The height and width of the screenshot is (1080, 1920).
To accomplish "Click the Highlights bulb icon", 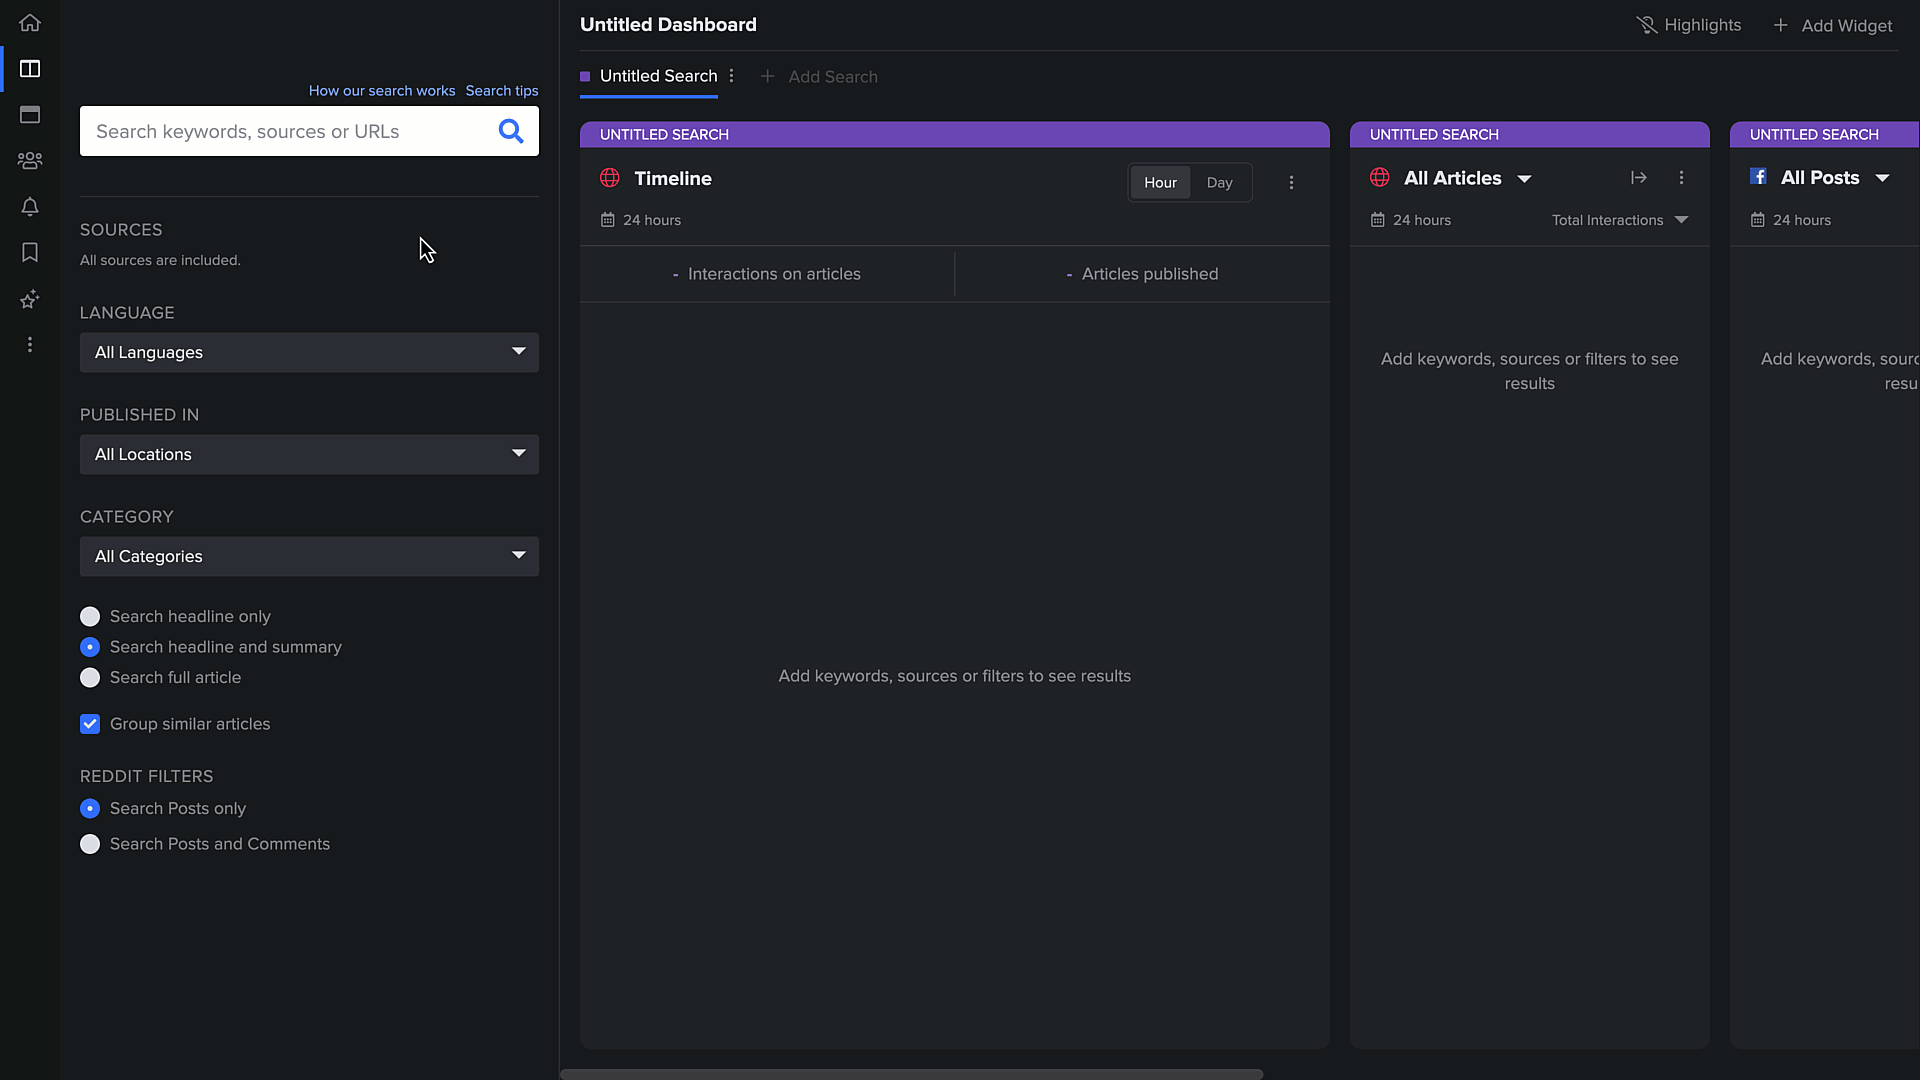I will (1646, 25).
